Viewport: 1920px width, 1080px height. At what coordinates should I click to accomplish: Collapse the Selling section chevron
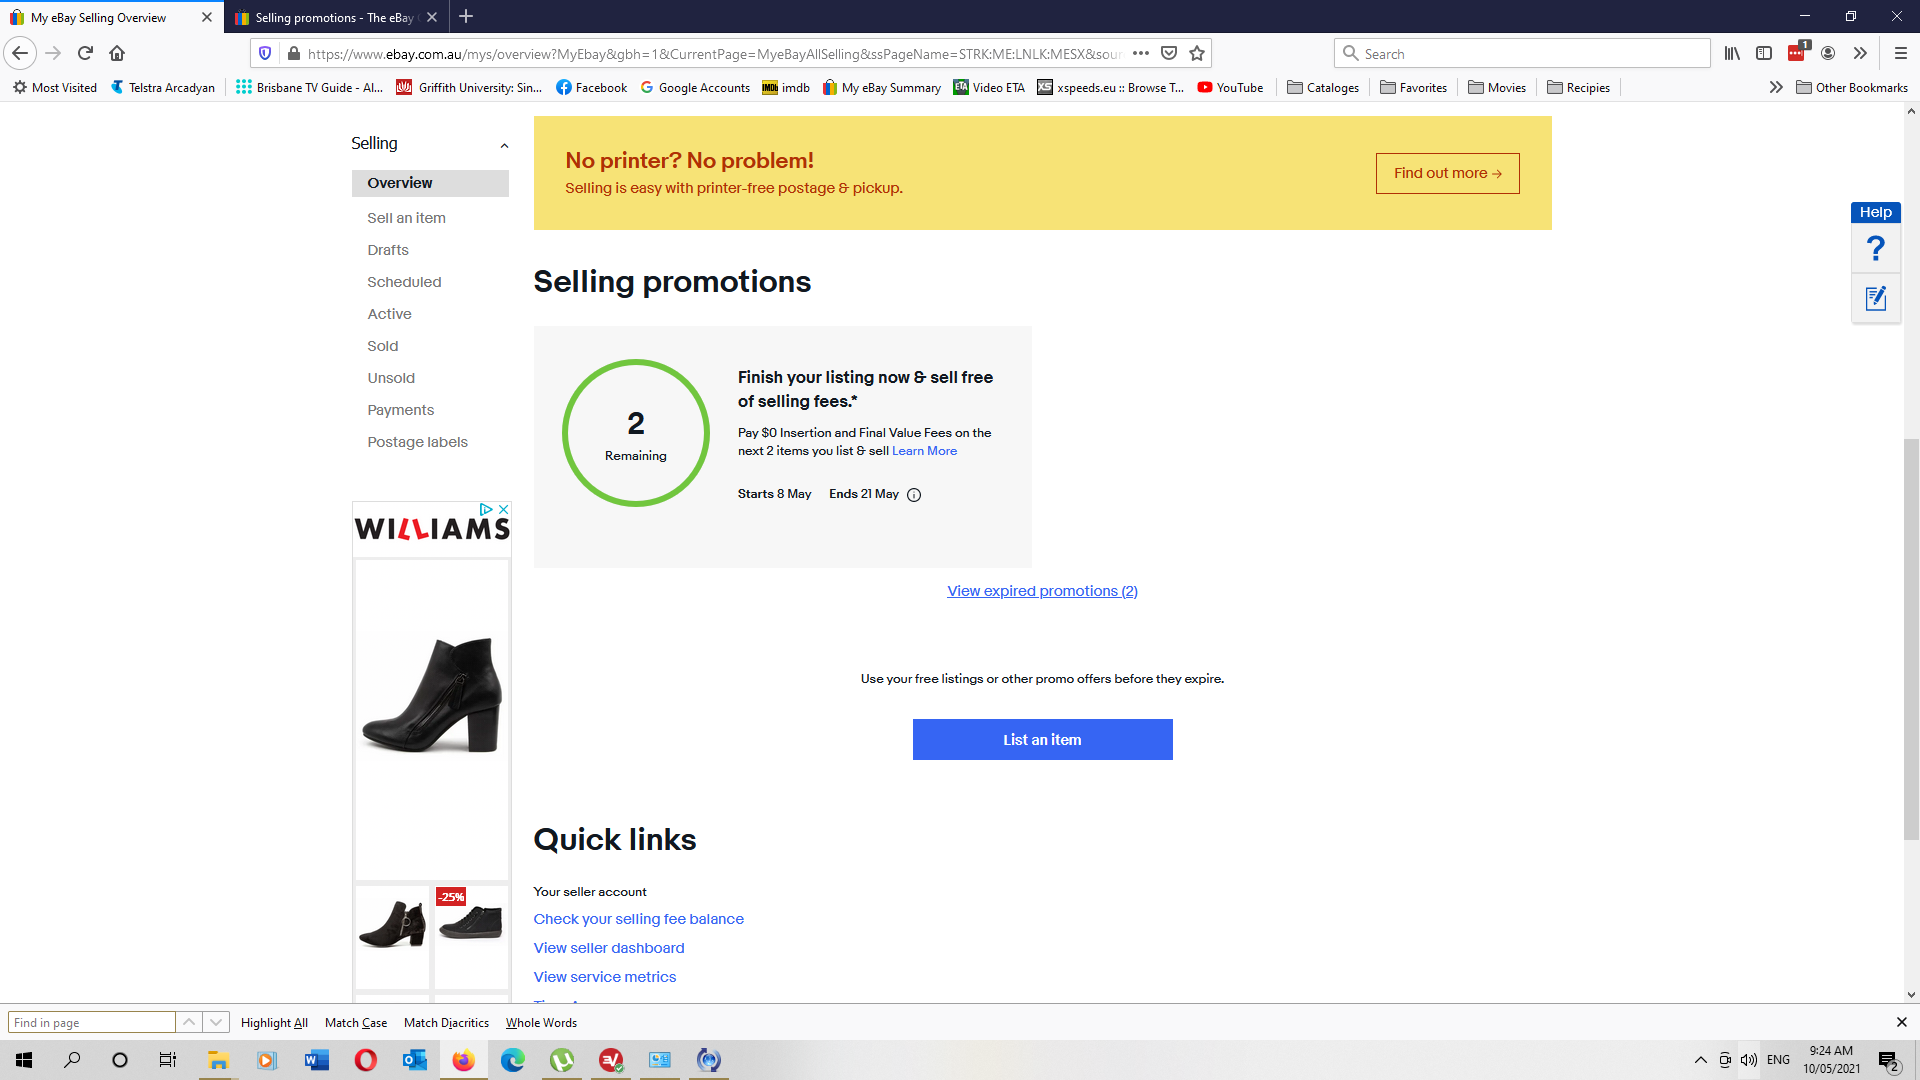pyautogui.click(x=503, y=145)
